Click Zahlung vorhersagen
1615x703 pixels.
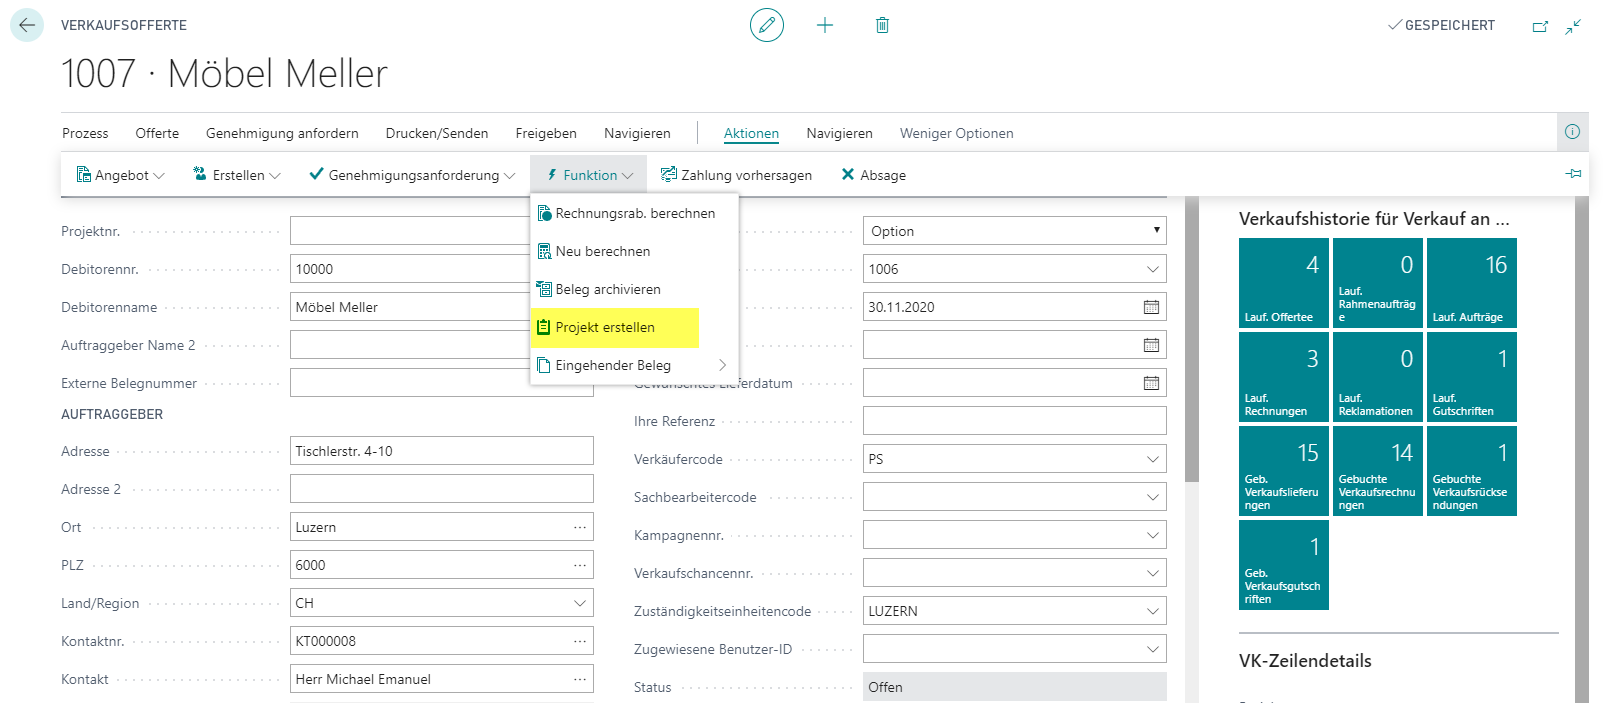click(736, 175)
